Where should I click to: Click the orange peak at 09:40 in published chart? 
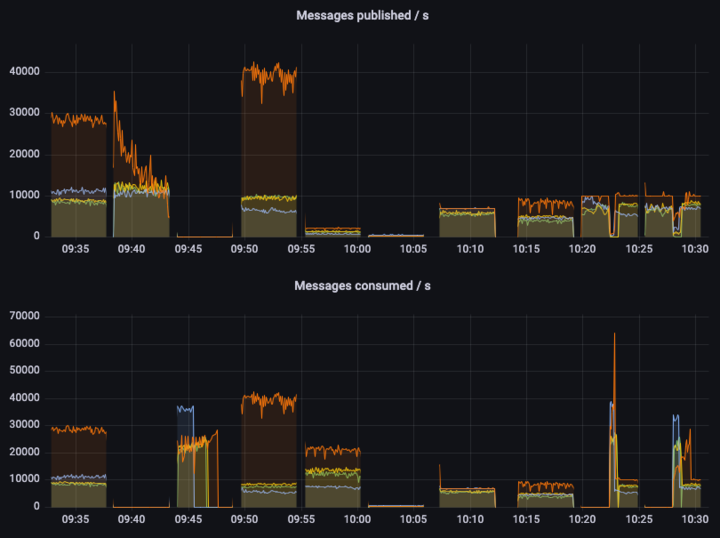tap(114, 94)
